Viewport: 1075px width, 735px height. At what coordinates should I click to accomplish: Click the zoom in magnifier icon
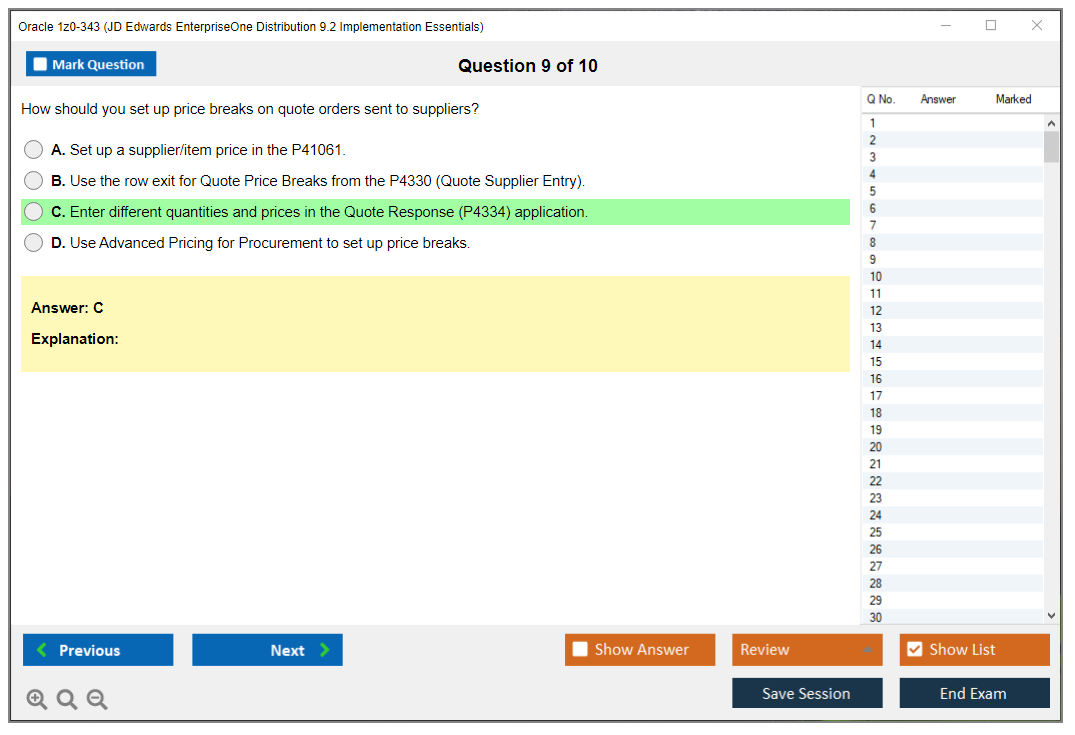tap(37, 700)
